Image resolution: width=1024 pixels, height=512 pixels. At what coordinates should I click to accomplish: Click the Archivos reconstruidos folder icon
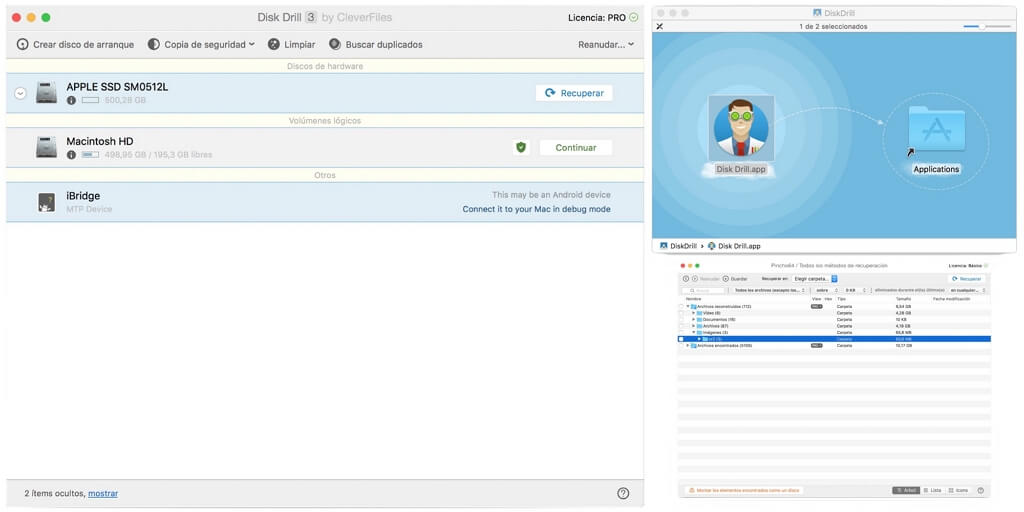tap(694, 306)
